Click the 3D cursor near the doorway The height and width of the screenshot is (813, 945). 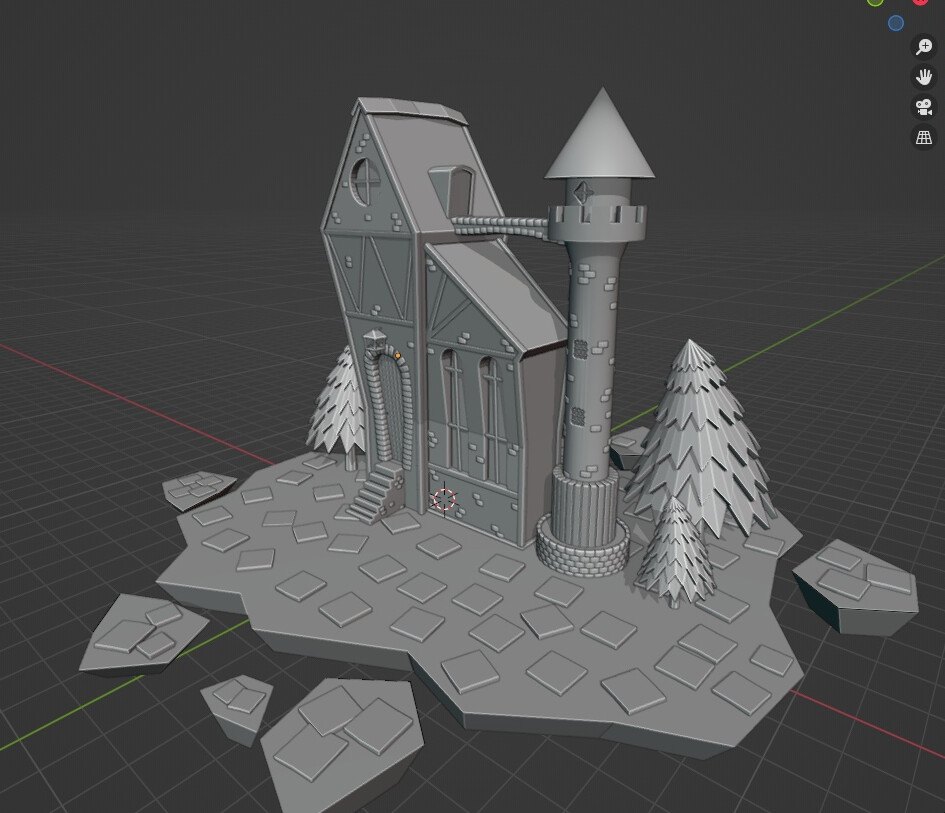coord(444,498)
